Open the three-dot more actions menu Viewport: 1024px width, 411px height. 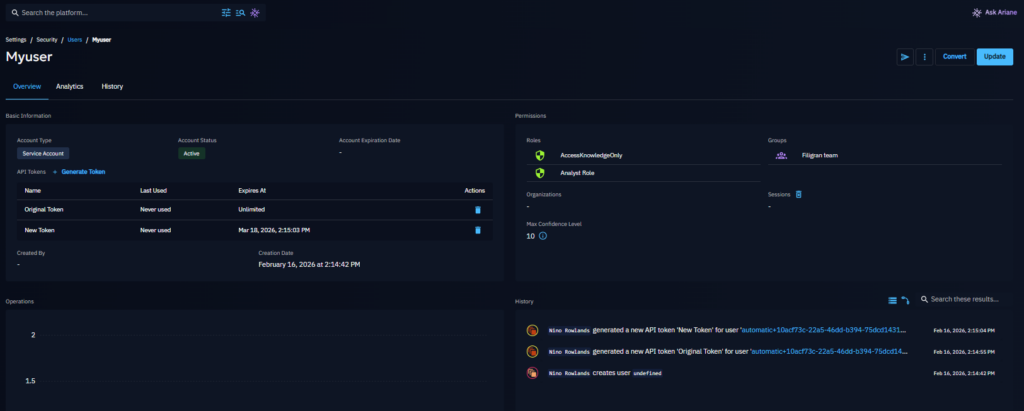pyautogui.click(x=924, y=57)
